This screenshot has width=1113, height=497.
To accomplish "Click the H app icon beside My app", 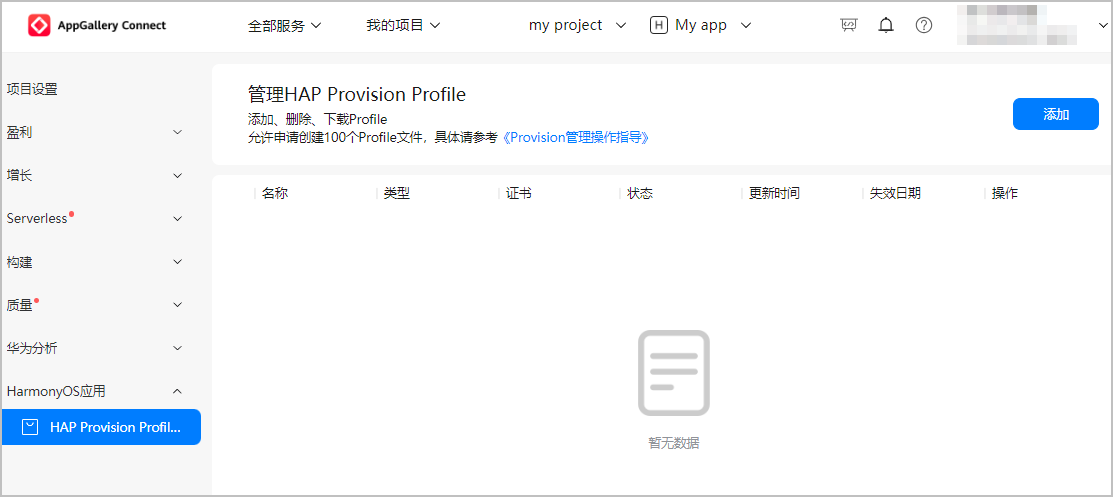I will click(x=659, y=26).
